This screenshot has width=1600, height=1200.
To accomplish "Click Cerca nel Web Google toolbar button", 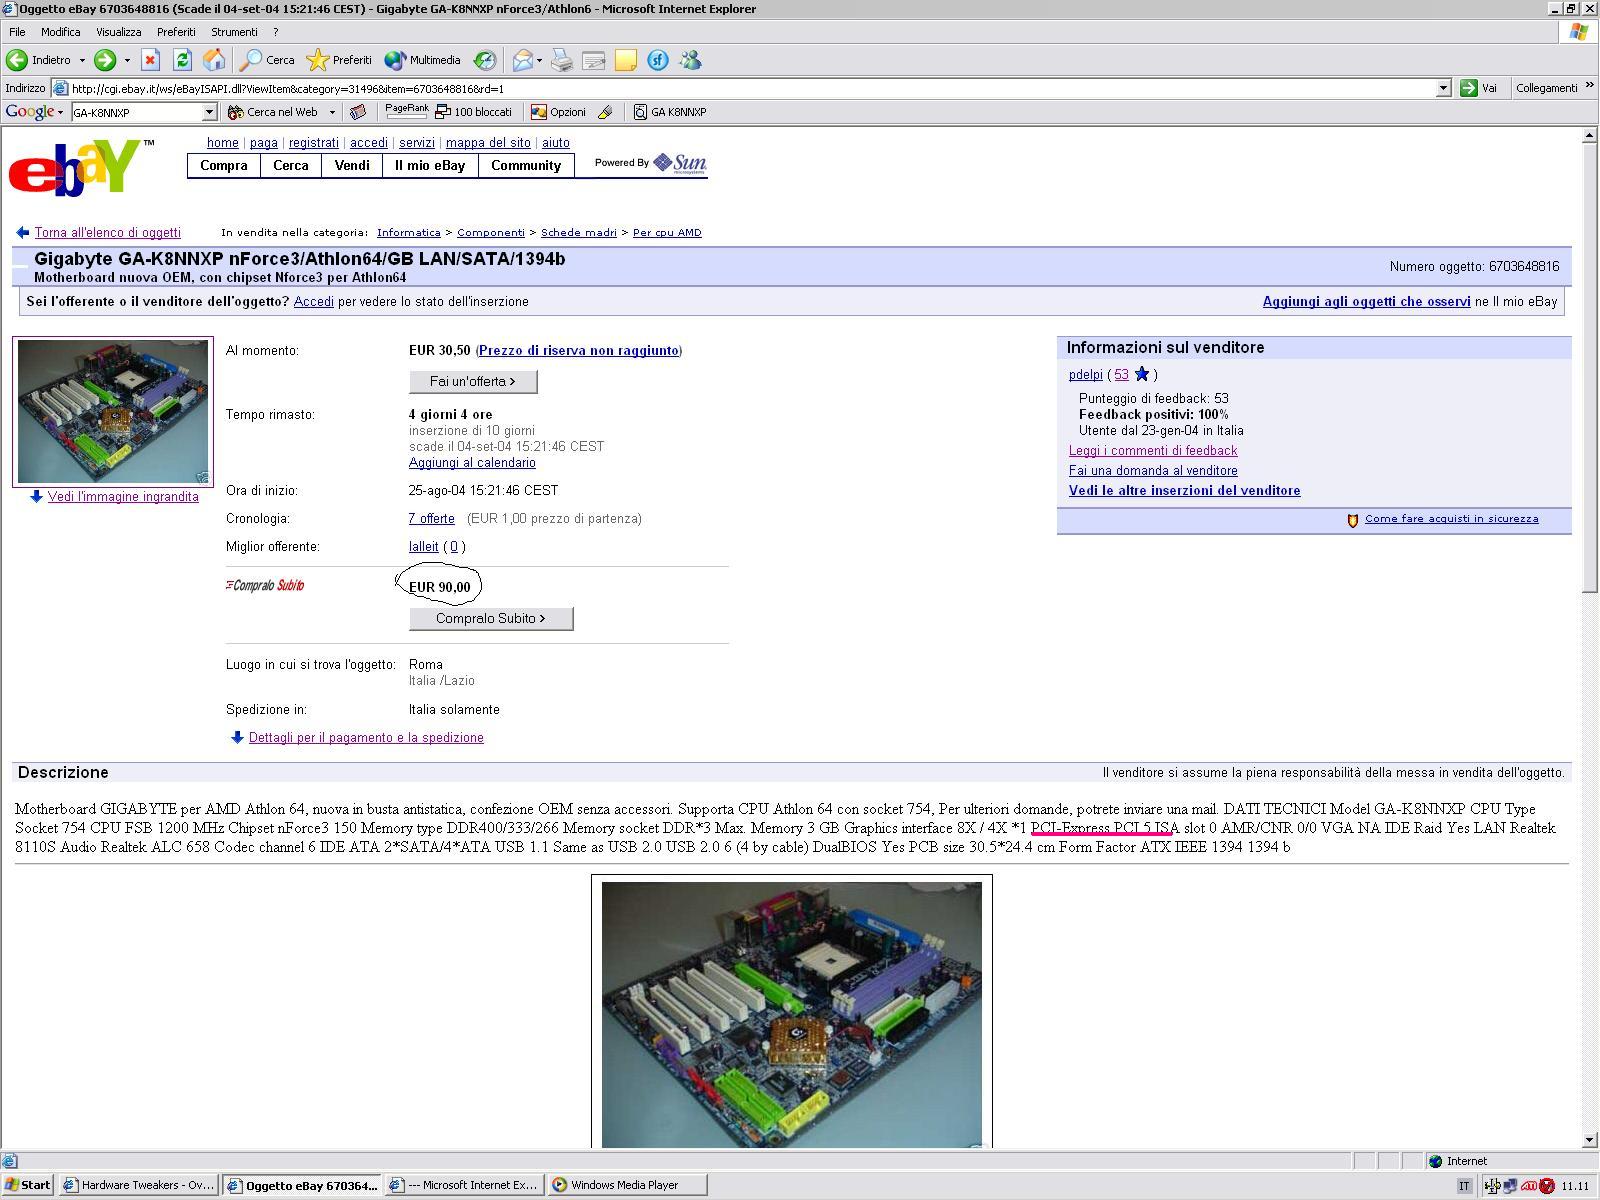I will coord(273,112).
